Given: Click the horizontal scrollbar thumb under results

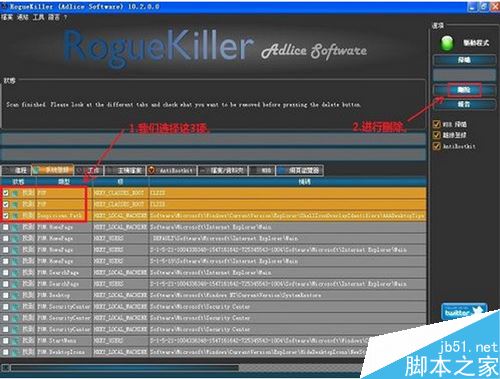Looking at the screenshot, I should 125,368.
